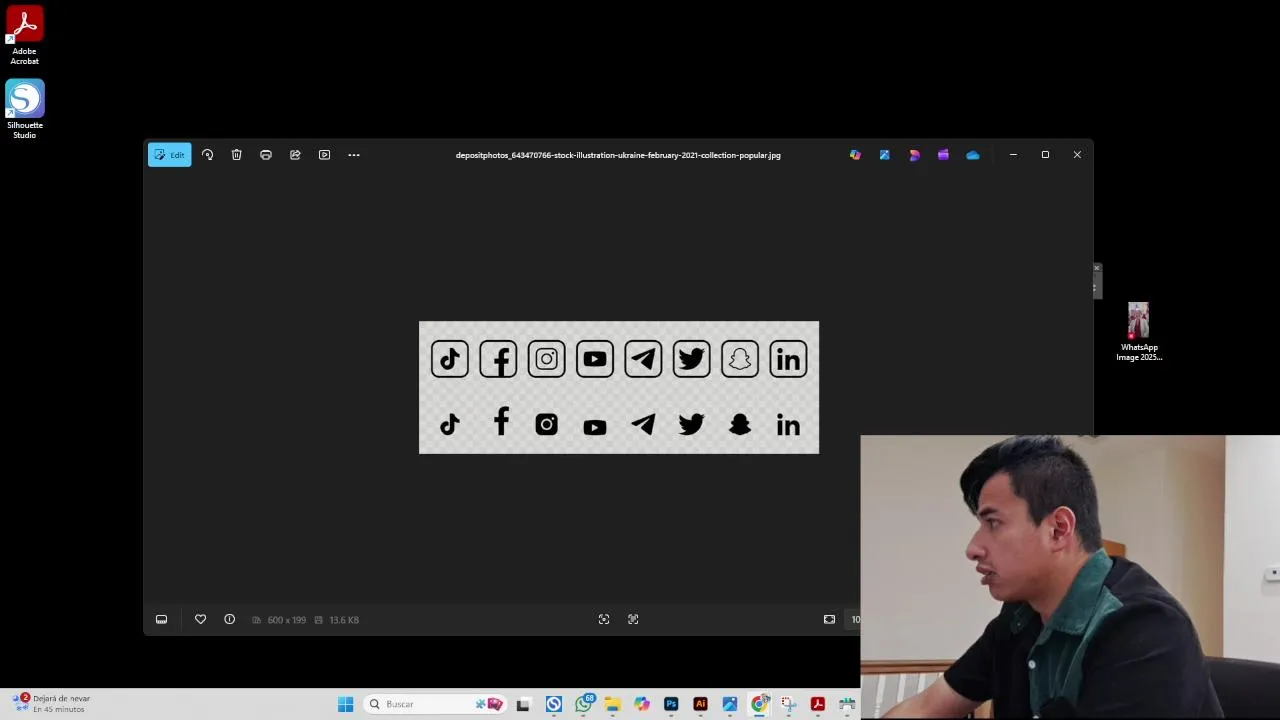Open Adobe Acrobat desktop shortcut
The height and width of the screenshot is (720, 1280).
25,36
